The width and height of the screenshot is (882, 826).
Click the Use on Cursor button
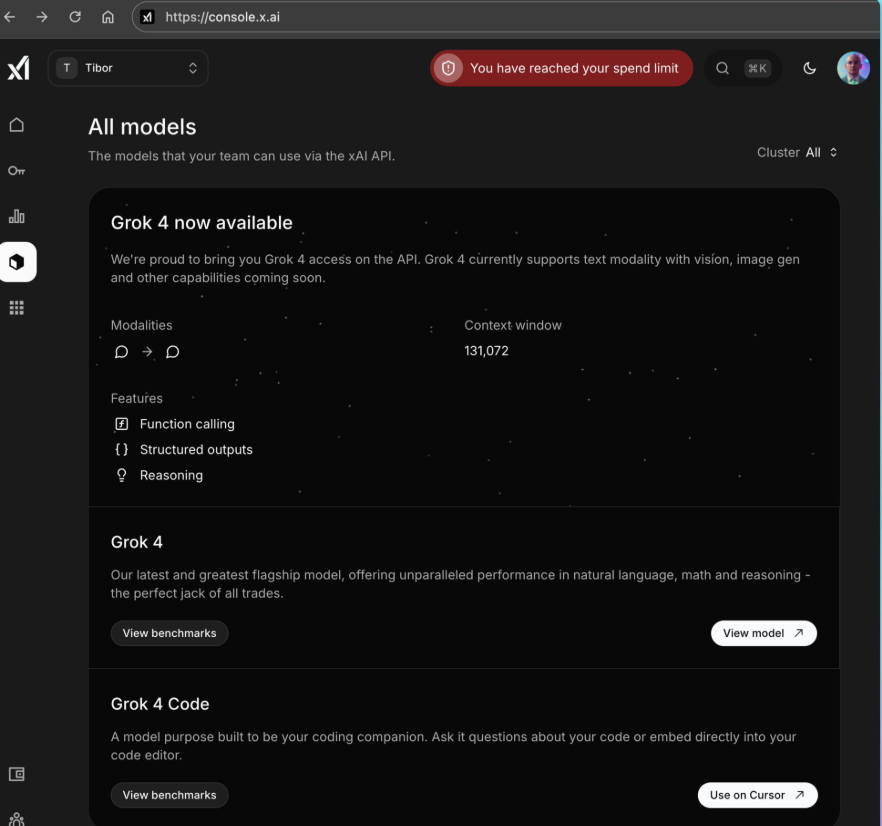pos(757,795)
